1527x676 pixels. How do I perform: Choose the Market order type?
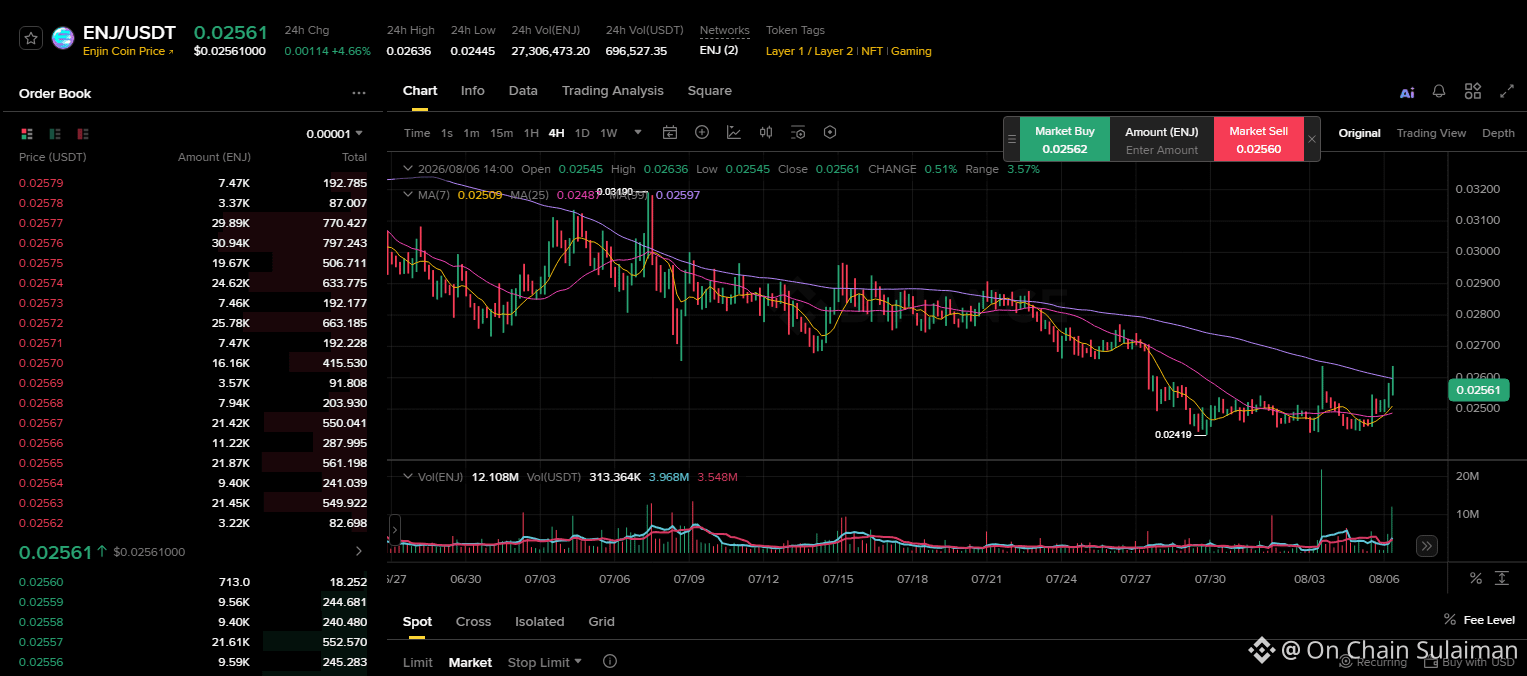coord(470,662)
